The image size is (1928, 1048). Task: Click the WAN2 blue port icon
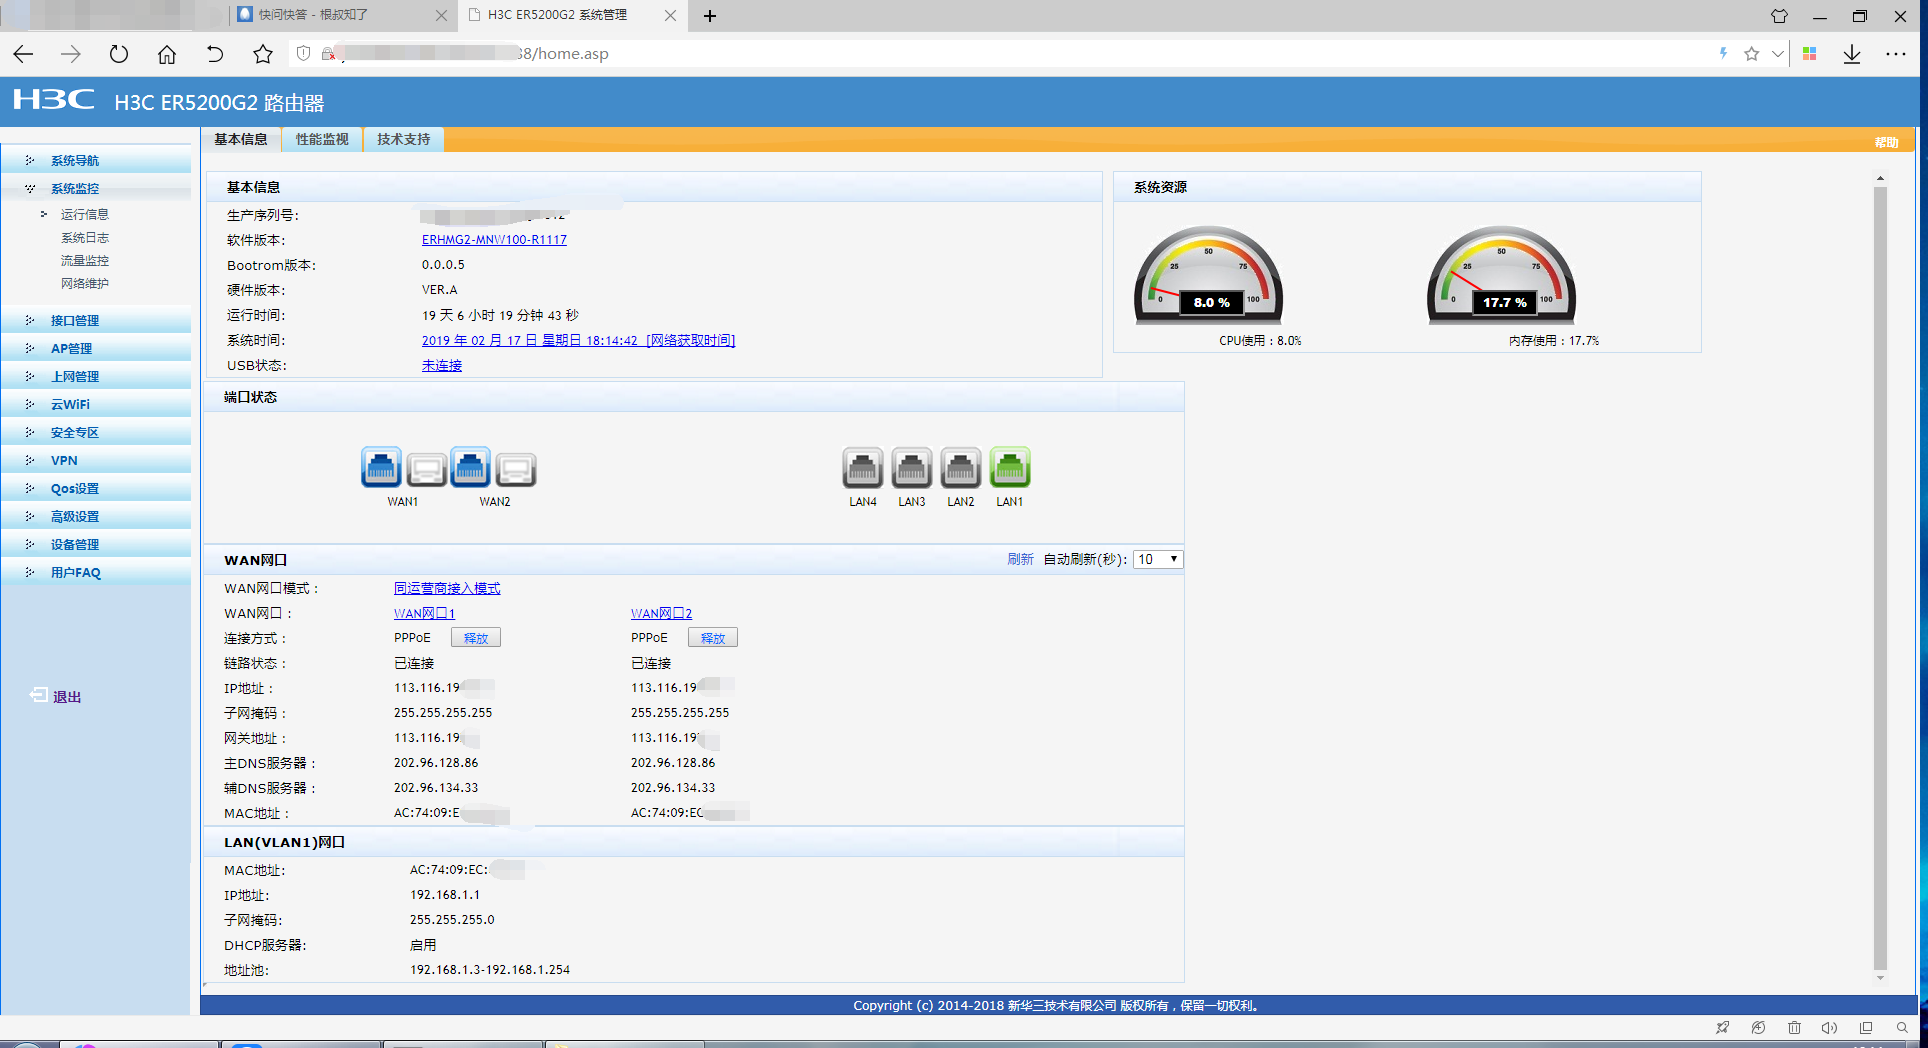click(x=470, y=467)
